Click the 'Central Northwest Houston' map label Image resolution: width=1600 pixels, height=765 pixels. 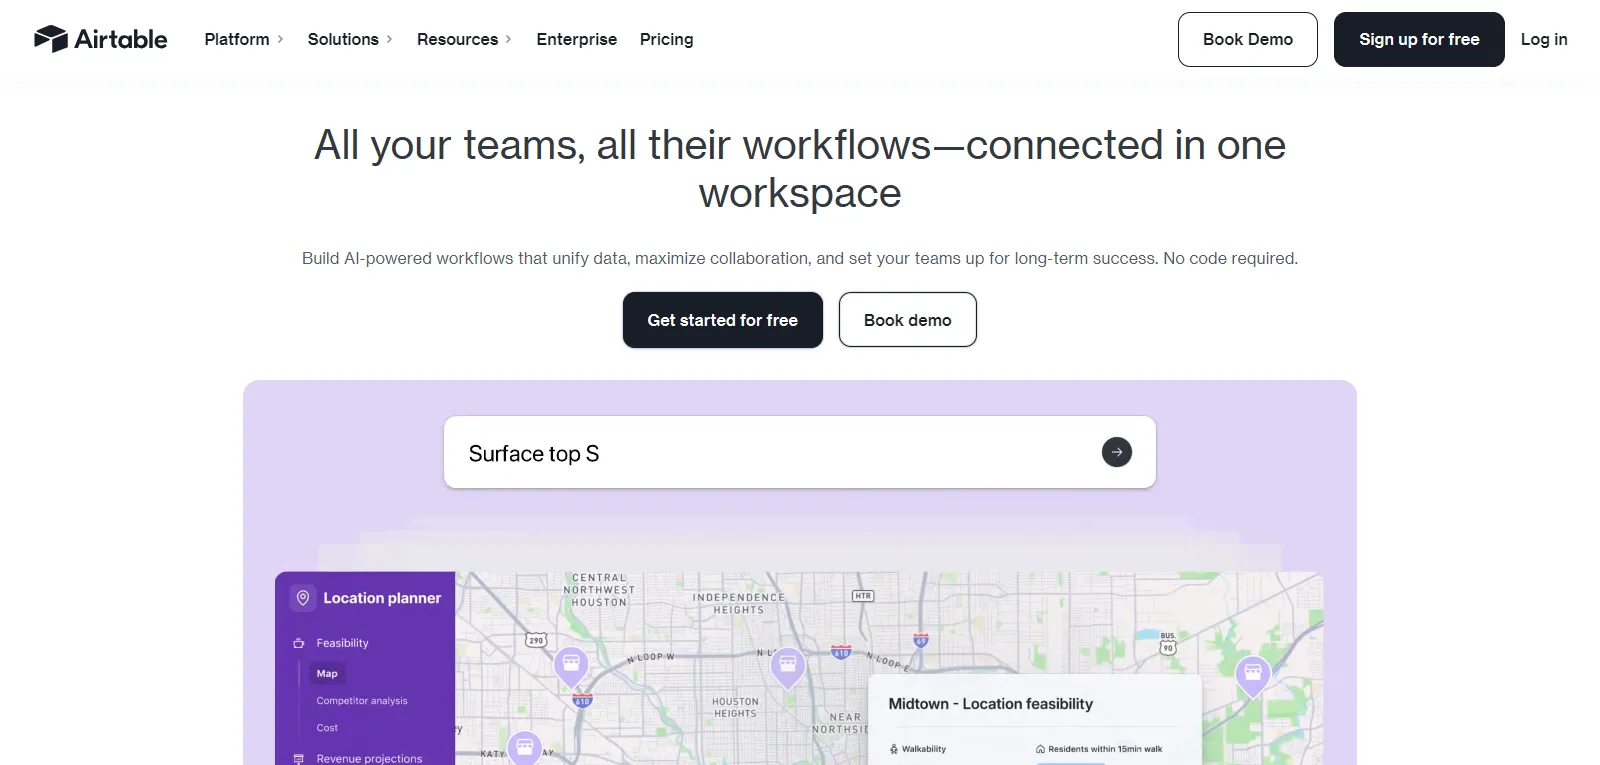click(599, 590)
